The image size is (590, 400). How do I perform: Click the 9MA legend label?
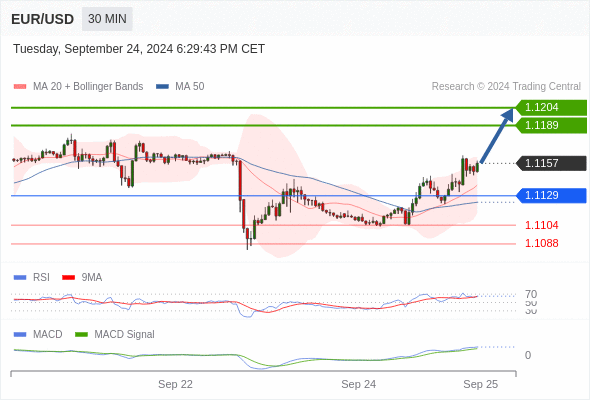pos(92,278)
